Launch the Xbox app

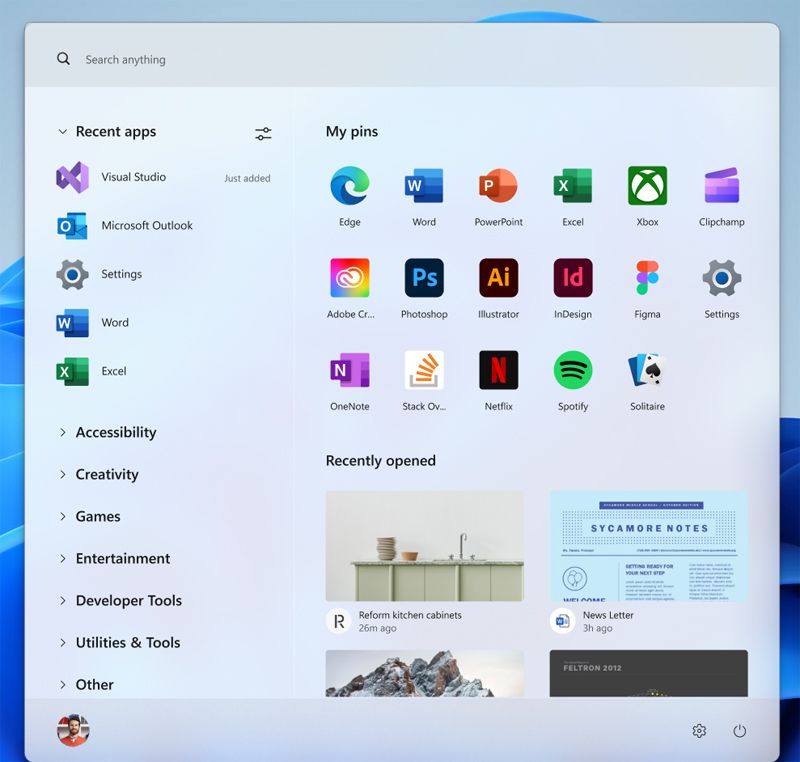pos(647,186)
